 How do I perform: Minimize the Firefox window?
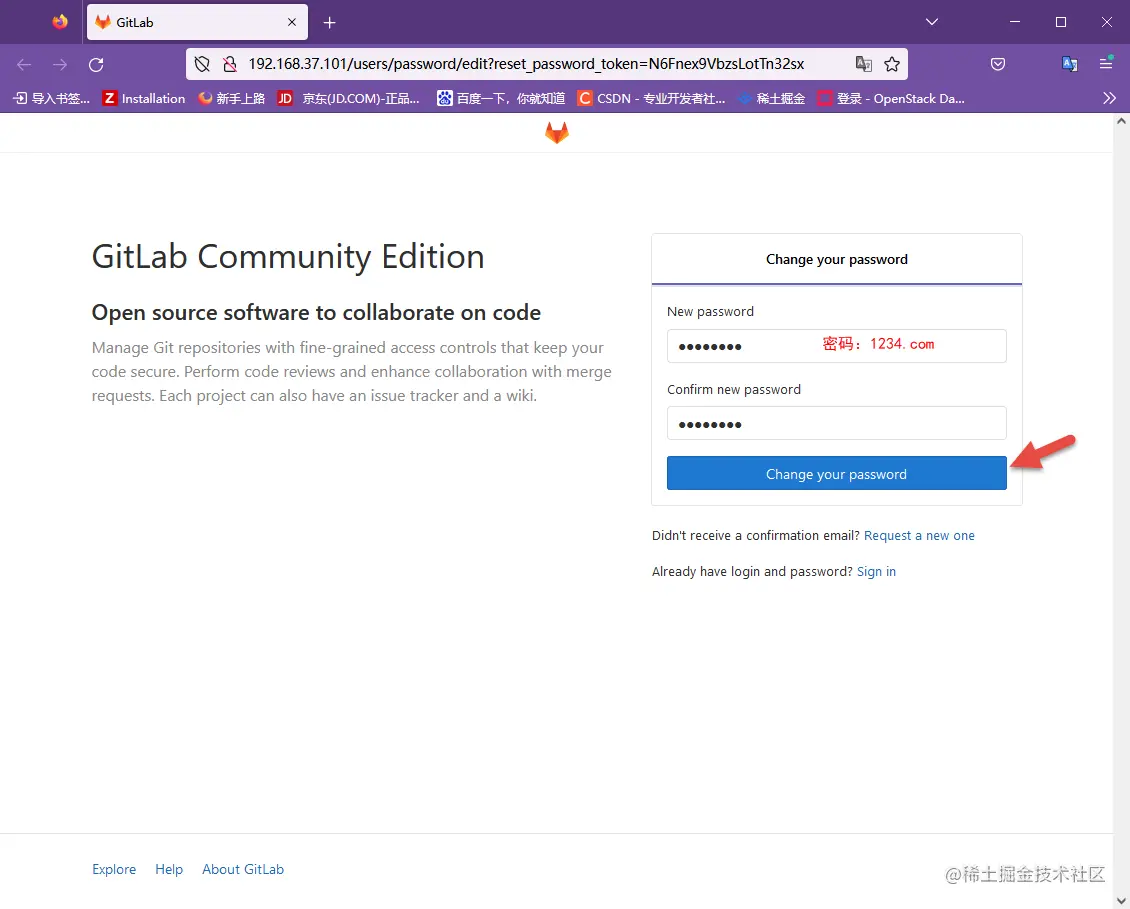1015,22
